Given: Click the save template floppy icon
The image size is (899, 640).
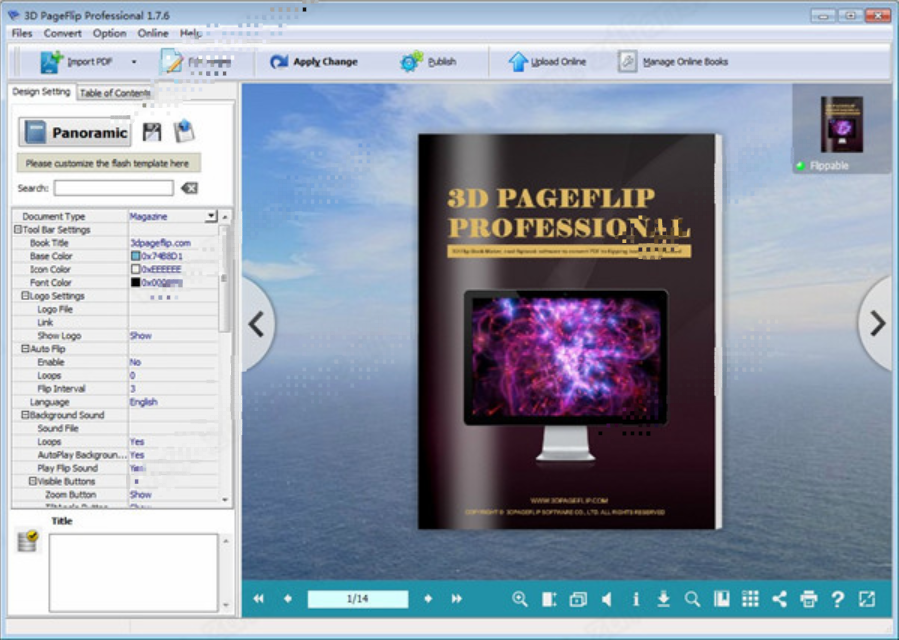Looking at the screenshot, I should 152,132.
